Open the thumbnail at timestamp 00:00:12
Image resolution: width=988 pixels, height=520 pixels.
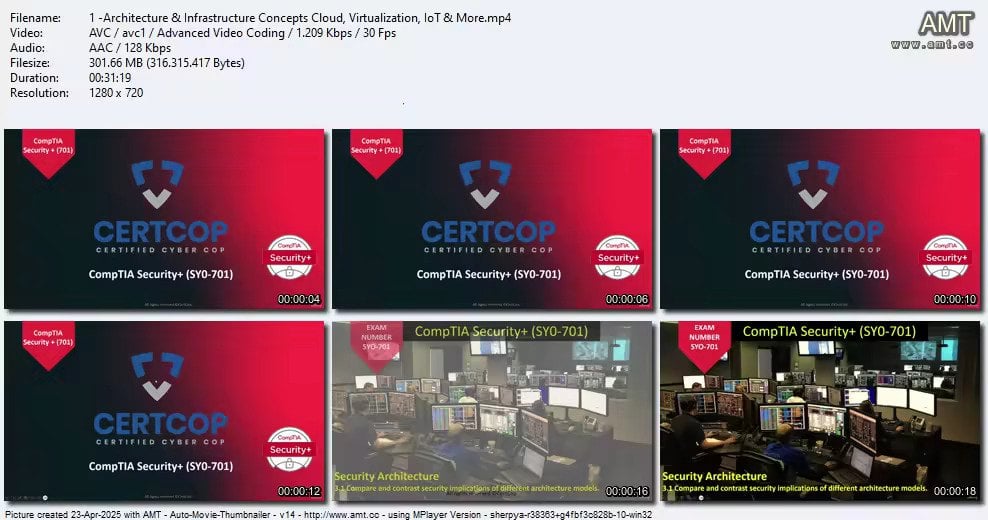click(x=164, y=412)
